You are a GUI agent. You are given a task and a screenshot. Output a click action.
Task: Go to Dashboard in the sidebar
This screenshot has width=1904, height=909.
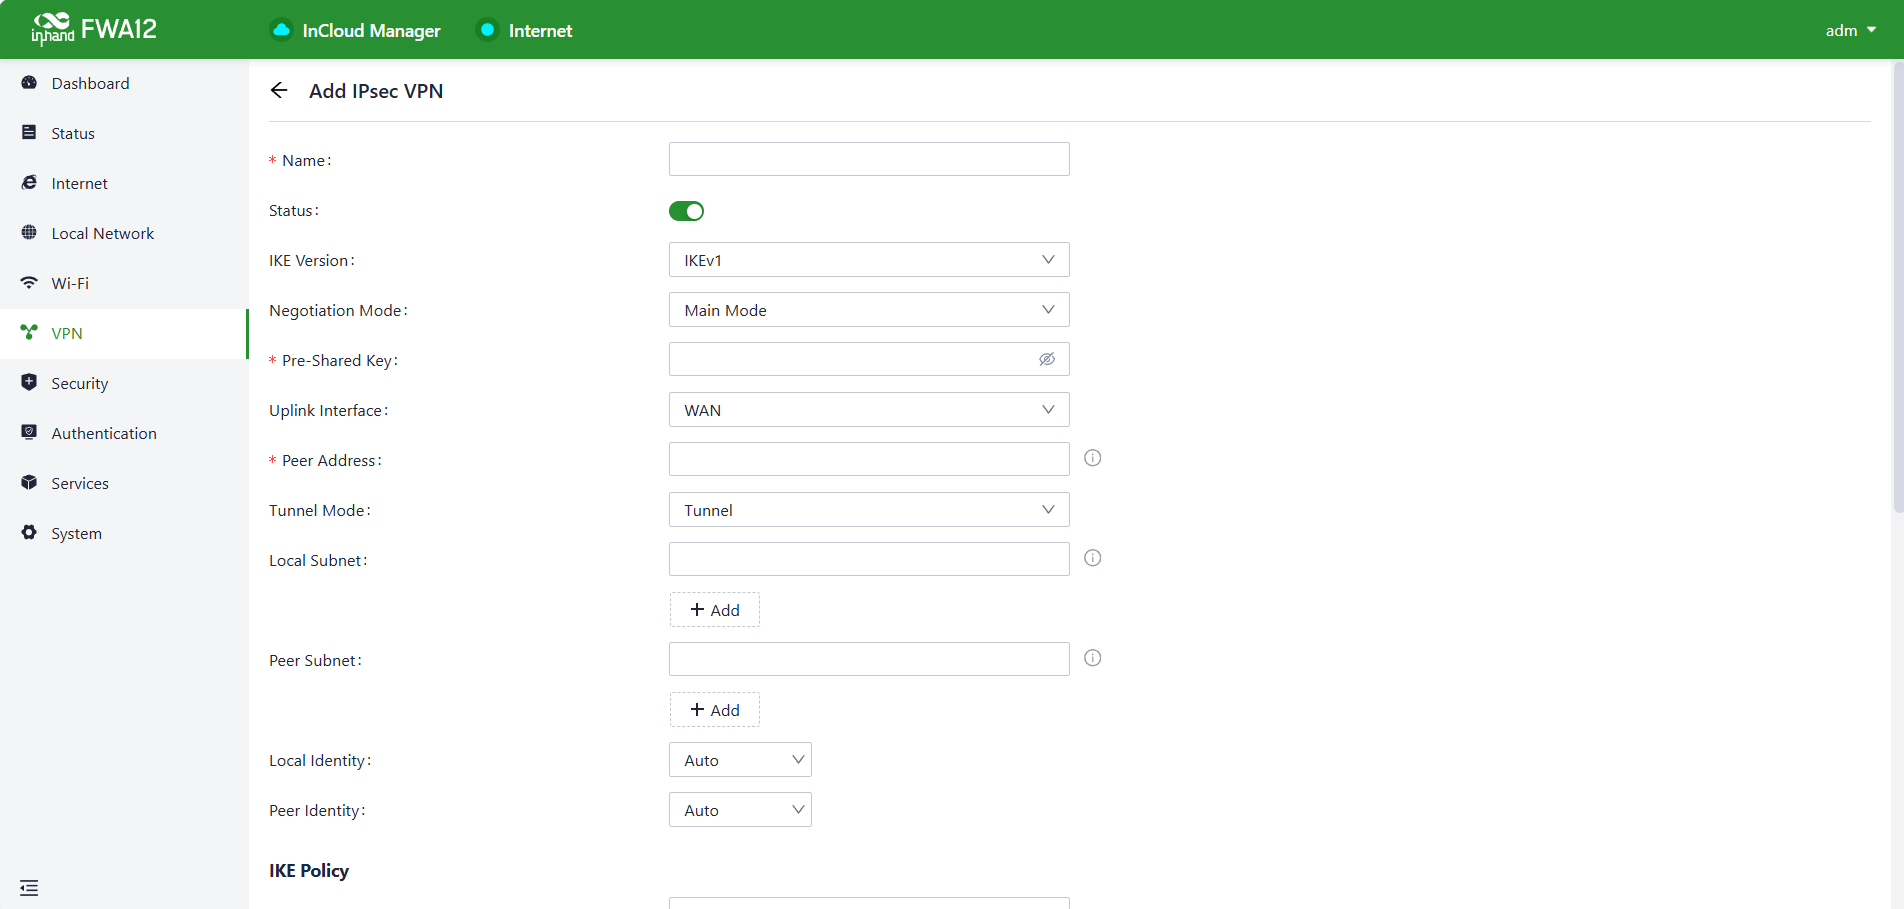click(90, 84)
